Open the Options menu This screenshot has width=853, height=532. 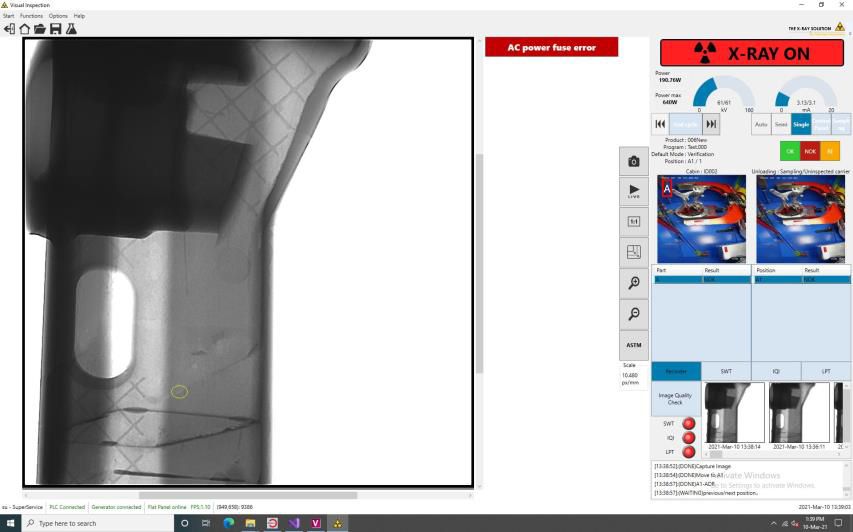58,16
